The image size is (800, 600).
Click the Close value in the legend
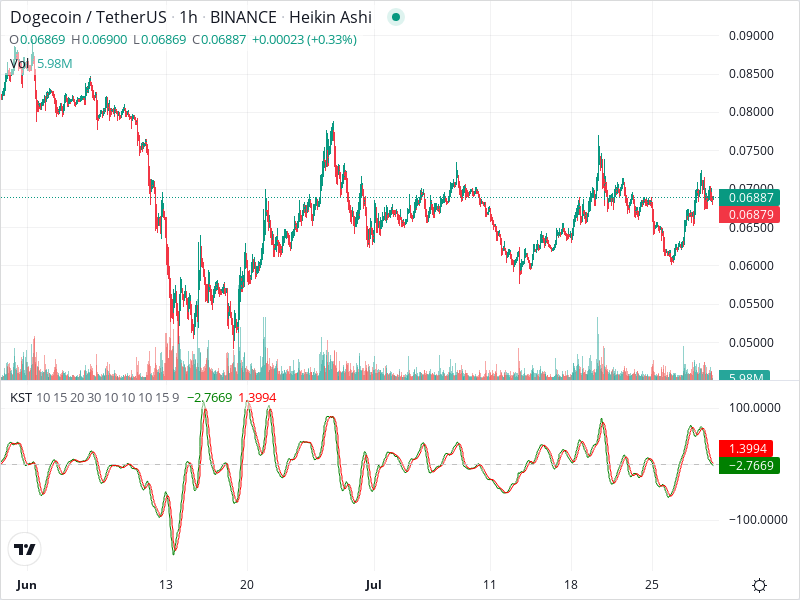tap(223, 40)
